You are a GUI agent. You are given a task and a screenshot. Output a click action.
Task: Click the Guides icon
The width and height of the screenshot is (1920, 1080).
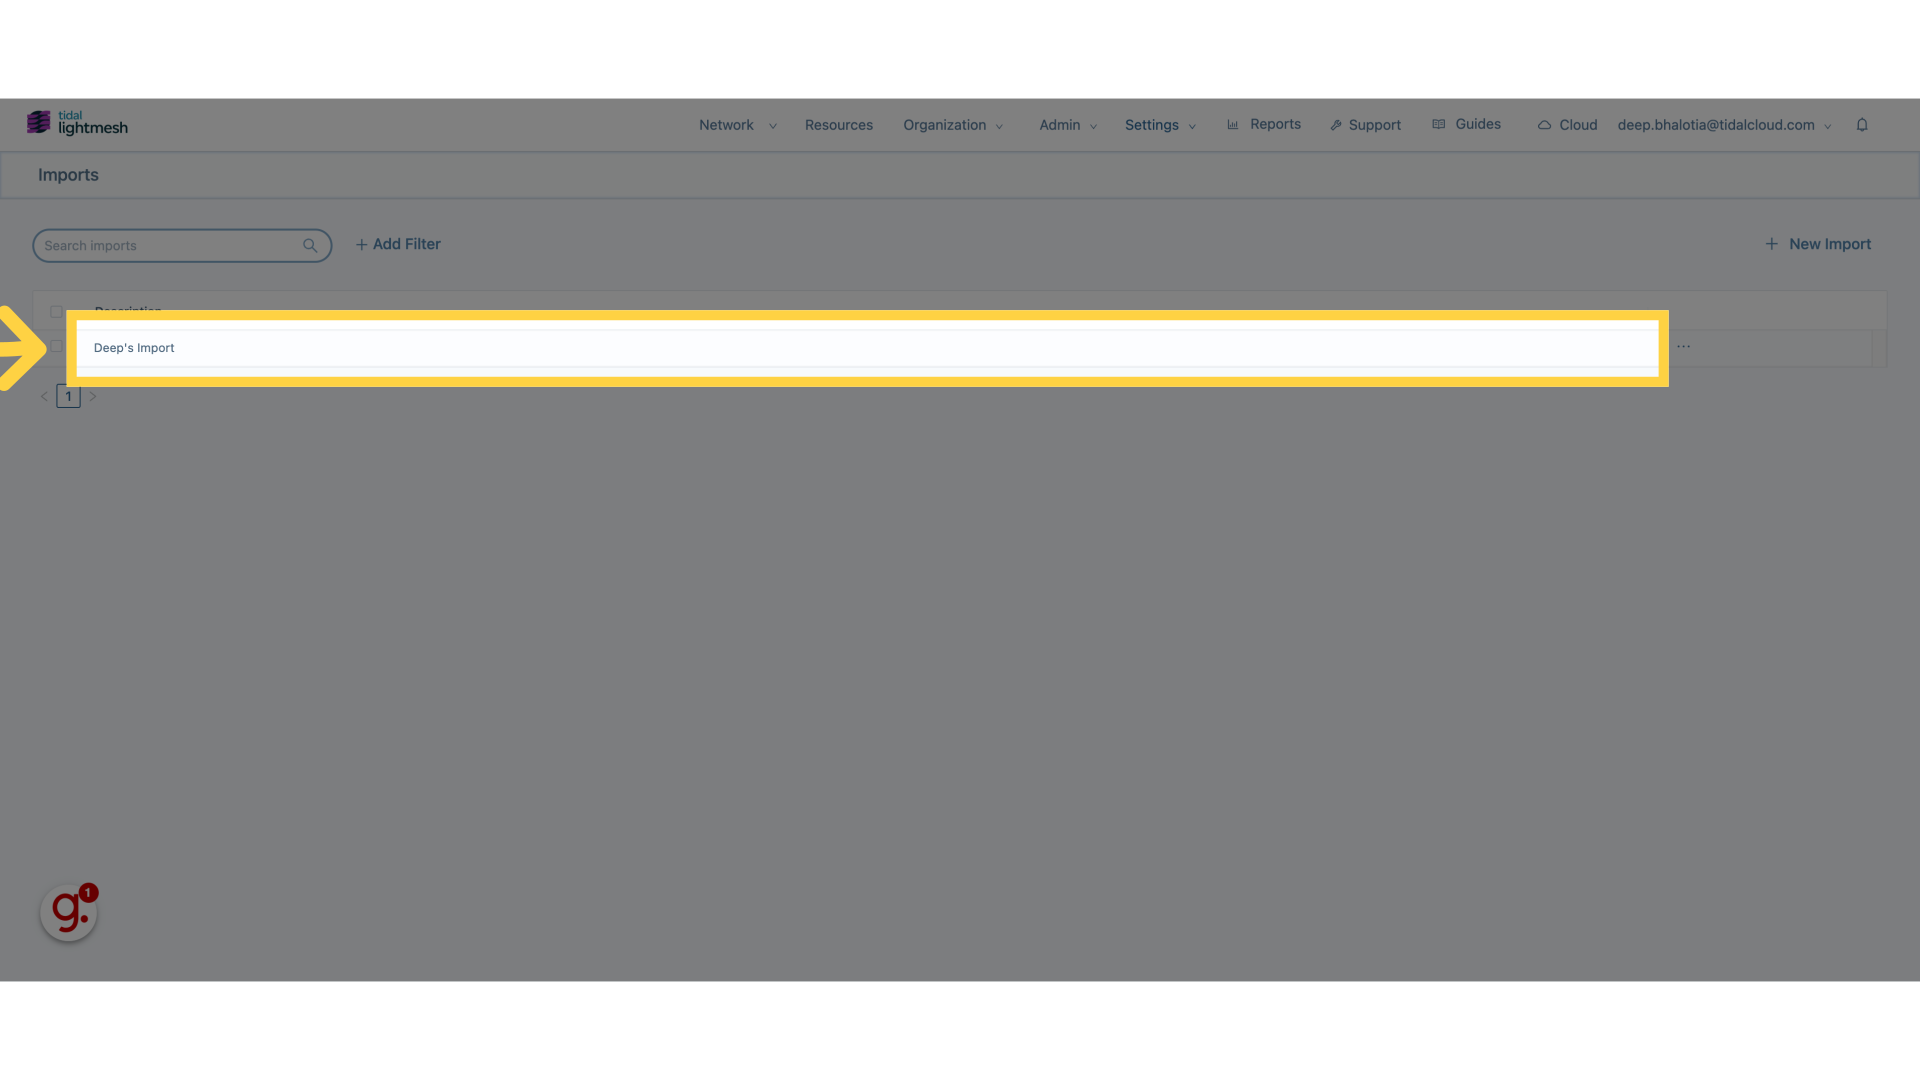(x=1439, y=124)
